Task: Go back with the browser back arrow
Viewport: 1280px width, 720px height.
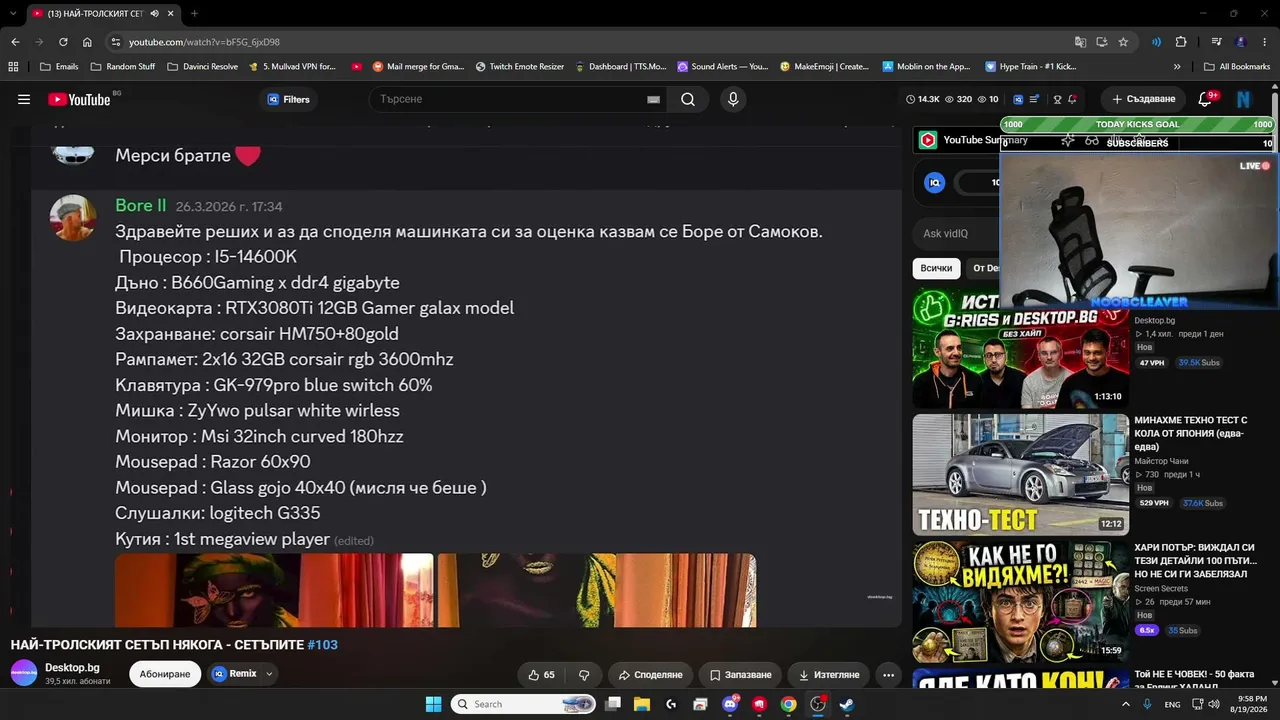Action: 15,42
